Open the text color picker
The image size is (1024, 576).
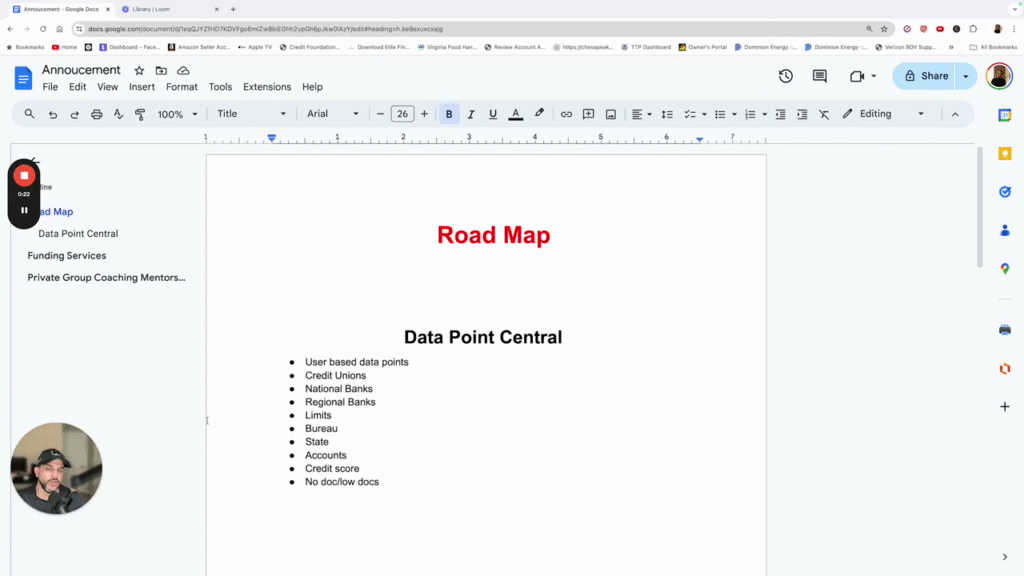point(515,114)
